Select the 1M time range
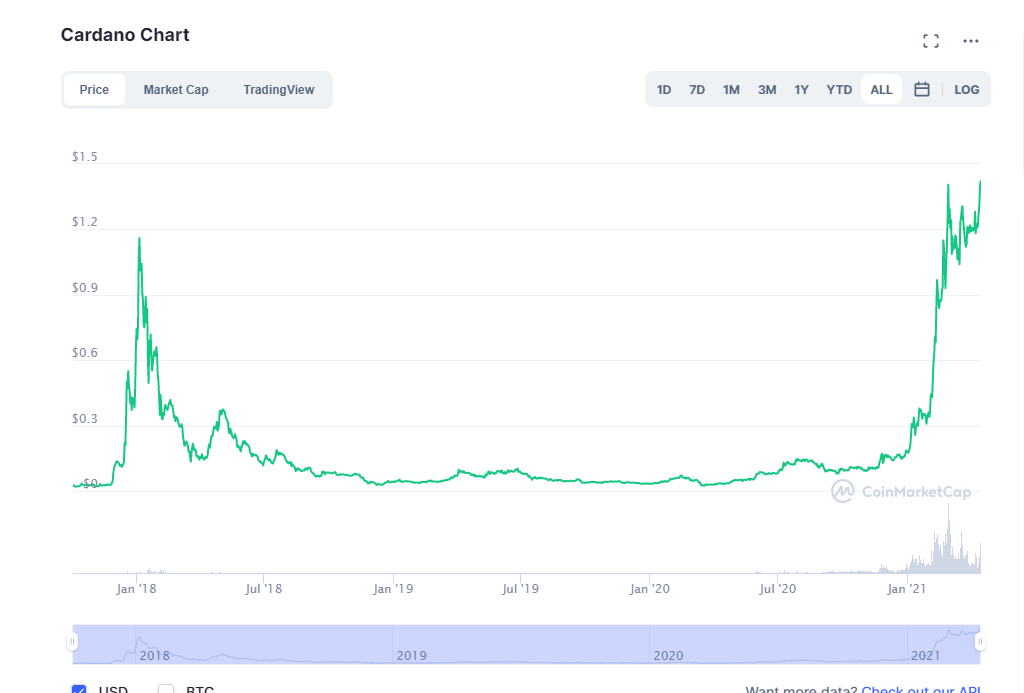This screenshot has height=693, width=1024. click(x=731, y=89)
